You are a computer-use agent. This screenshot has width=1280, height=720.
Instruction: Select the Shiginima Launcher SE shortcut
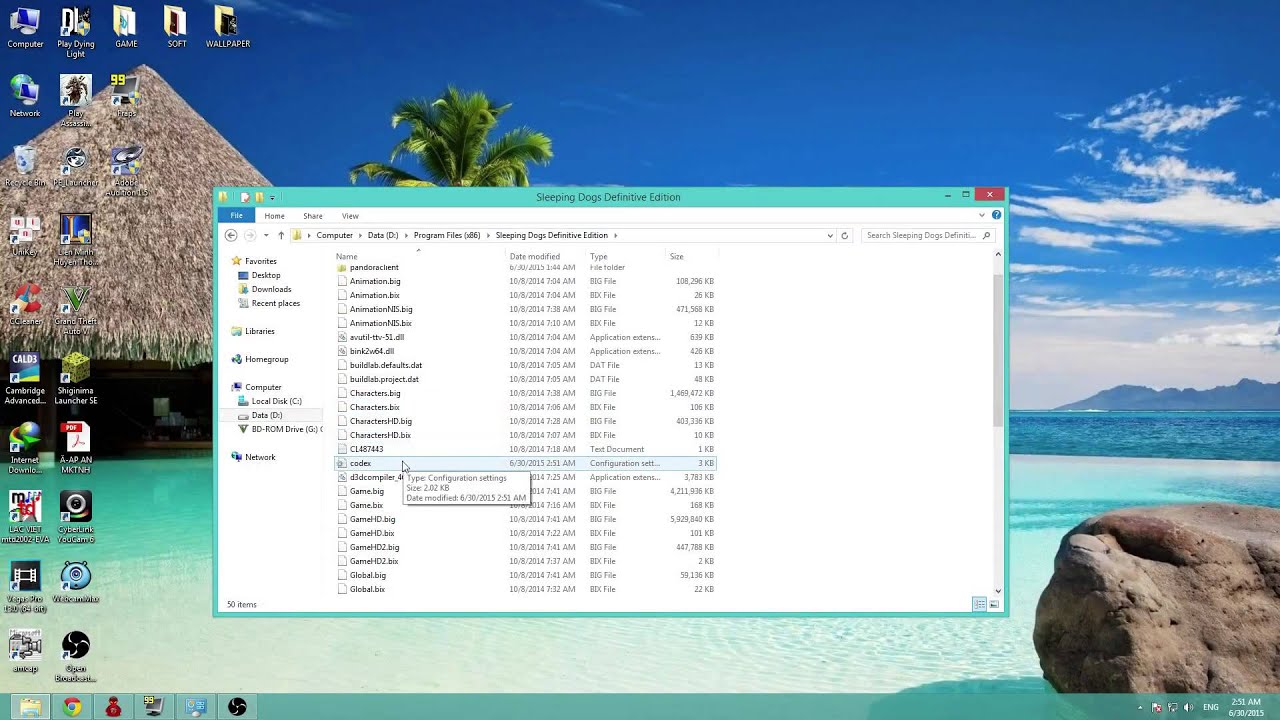point(76,380)
